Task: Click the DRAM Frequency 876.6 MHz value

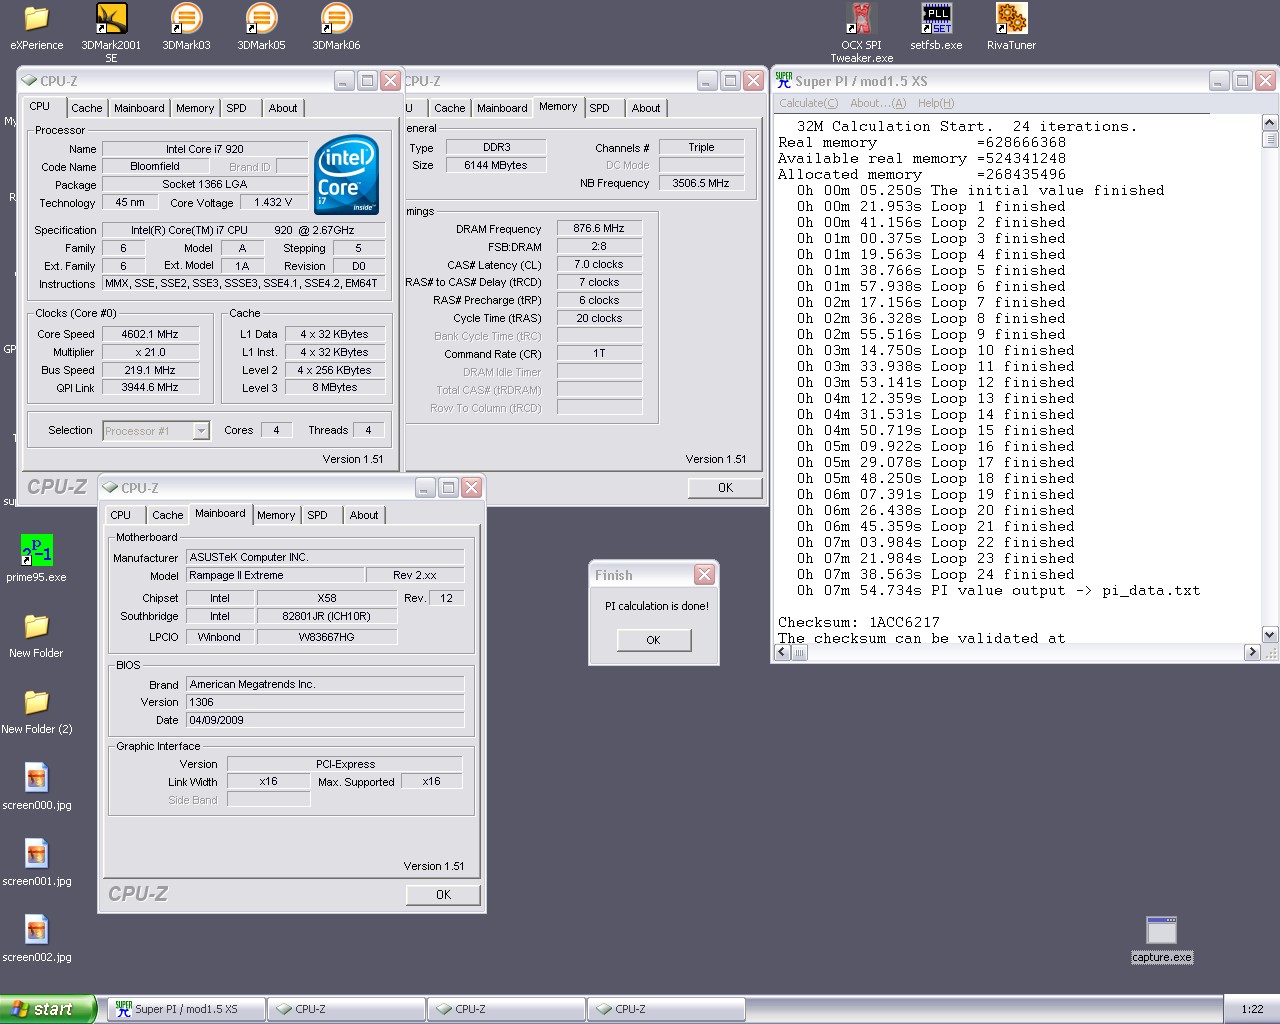Action: (x=599, y=228)
